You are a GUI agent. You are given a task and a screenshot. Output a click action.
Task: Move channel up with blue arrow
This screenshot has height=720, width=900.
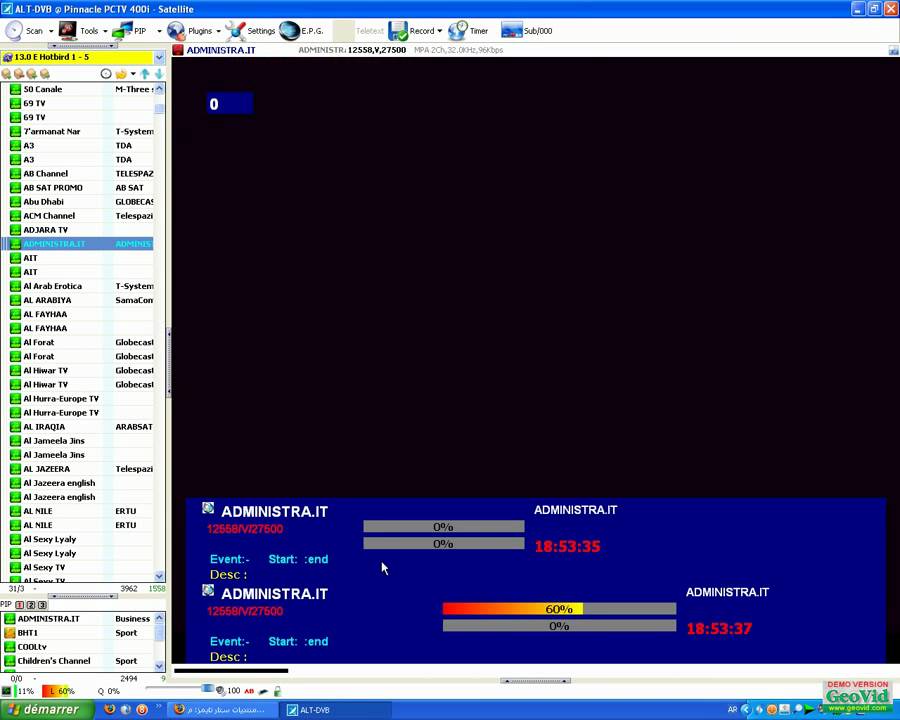(x=145, y=73)
